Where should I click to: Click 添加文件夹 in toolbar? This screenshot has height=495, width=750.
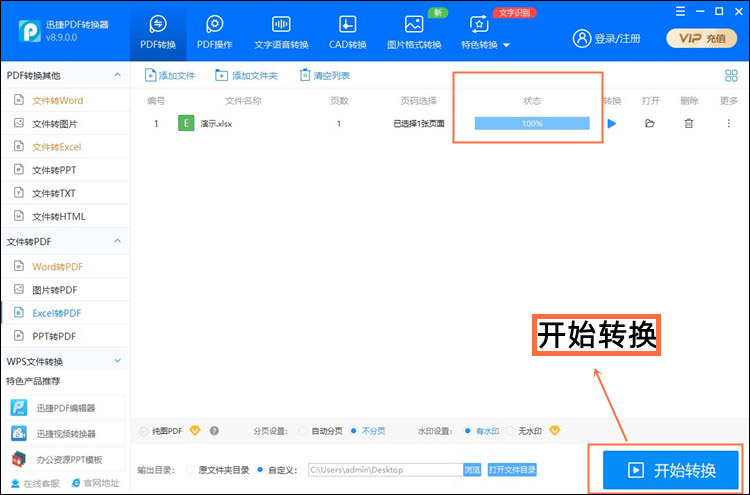tap(246, 75)
